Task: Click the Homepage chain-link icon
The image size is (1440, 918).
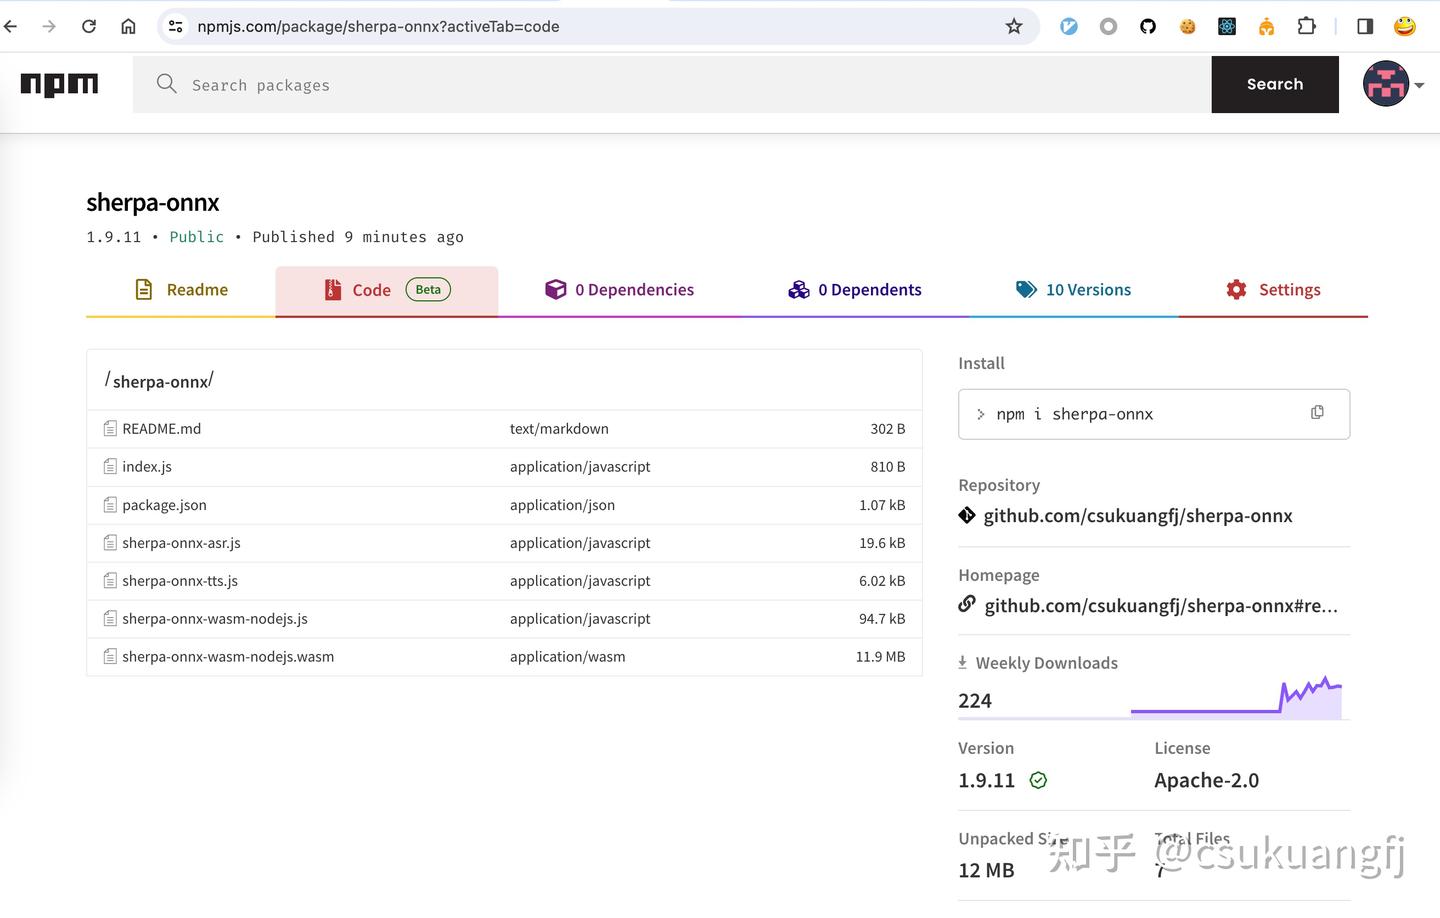Action: (966, 604)
